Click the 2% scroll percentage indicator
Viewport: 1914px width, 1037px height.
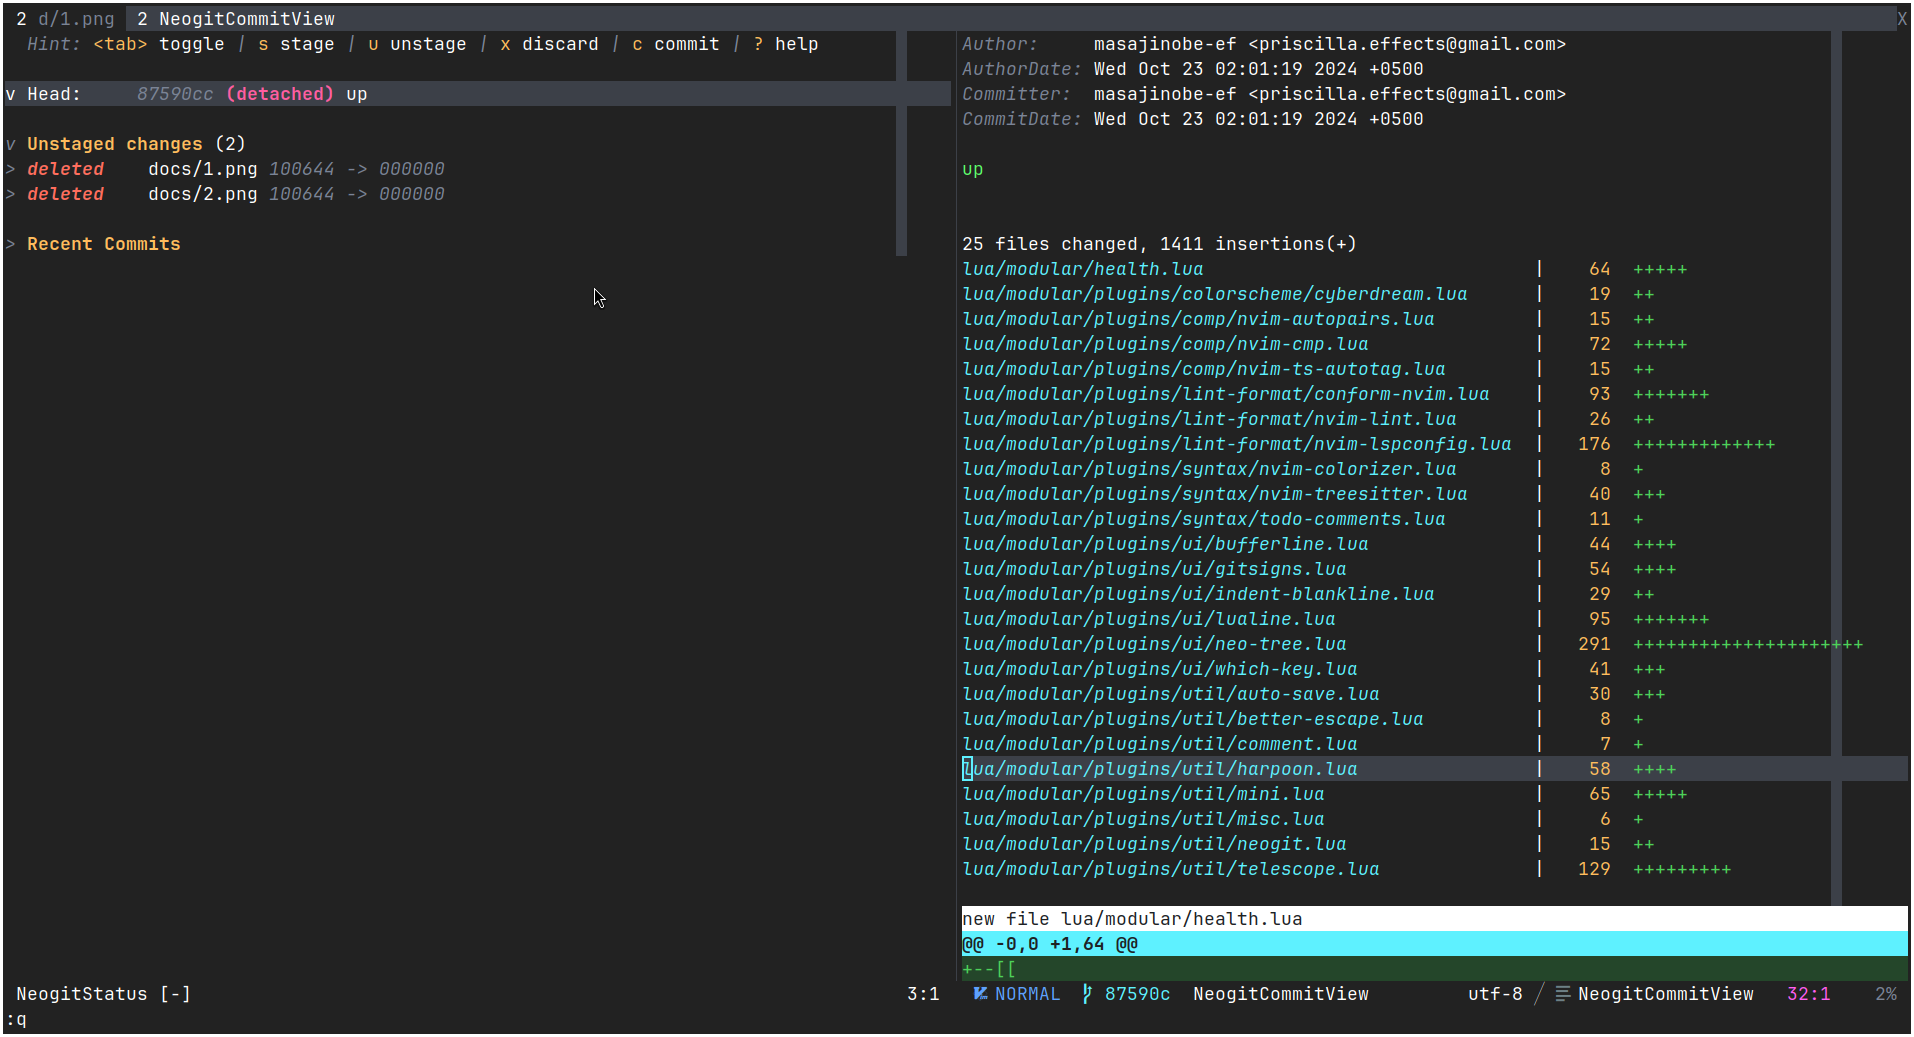pos(1886,994)
